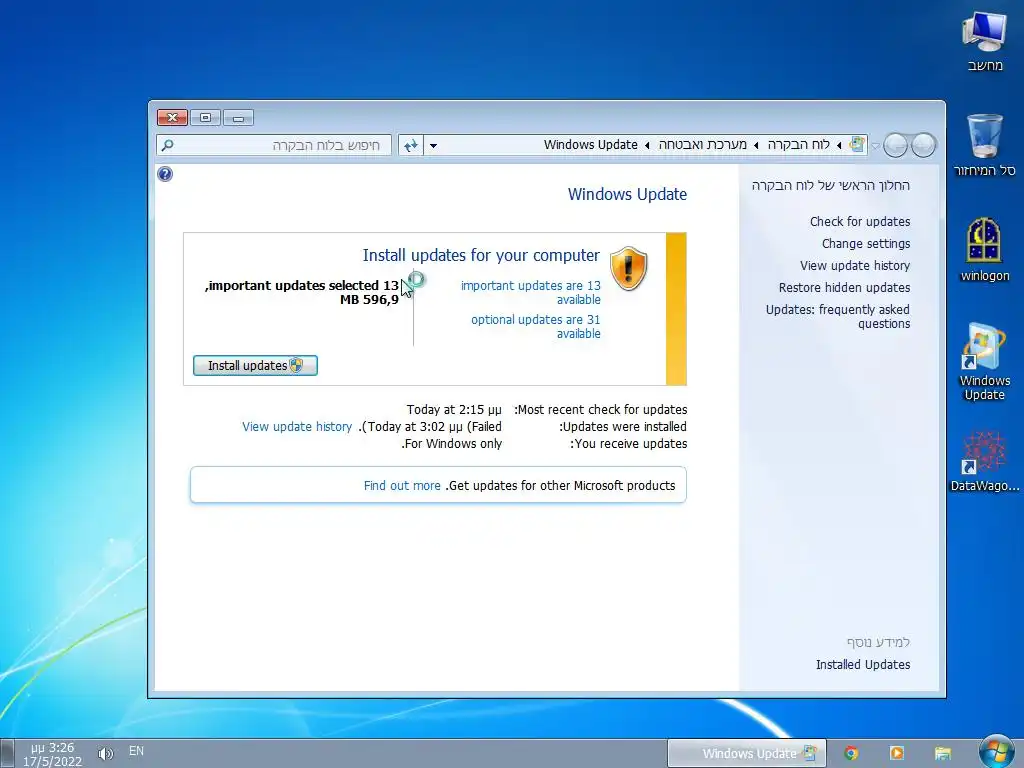The width and height of the screenshot is (1024, 768).
Task: Open the winlogon desktop icon
Action: [985, 249]
